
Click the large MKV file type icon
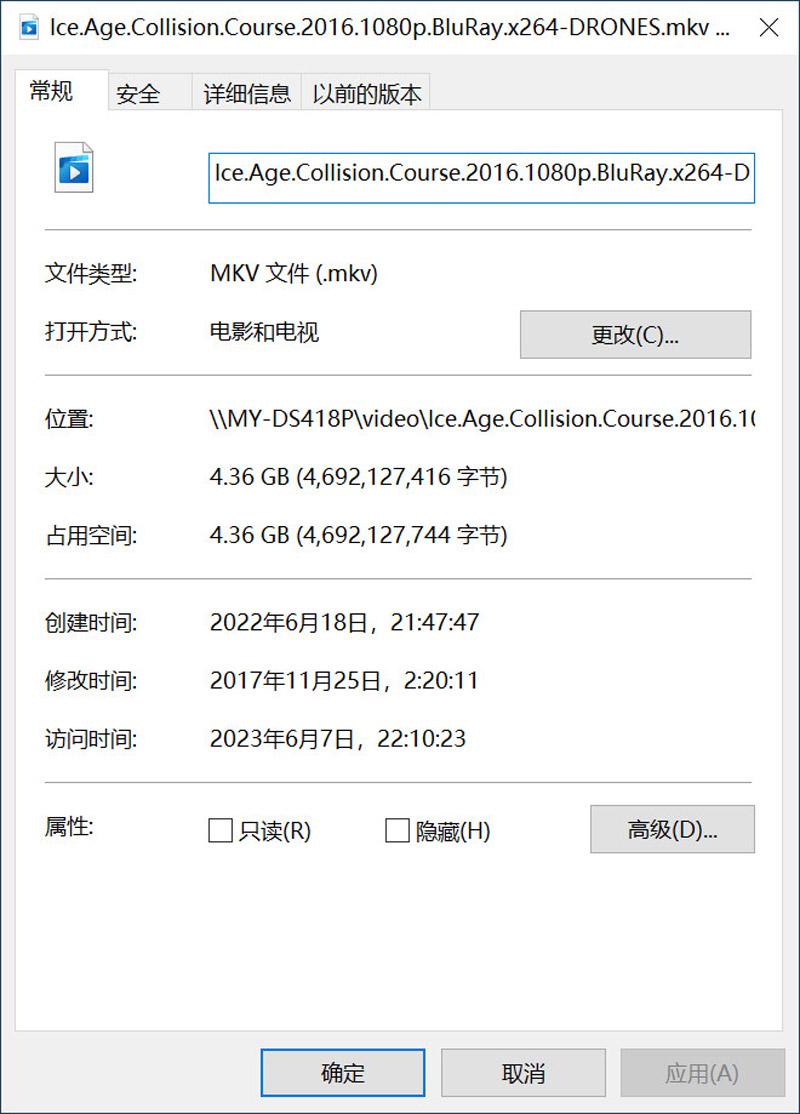(x=74, y=168)
